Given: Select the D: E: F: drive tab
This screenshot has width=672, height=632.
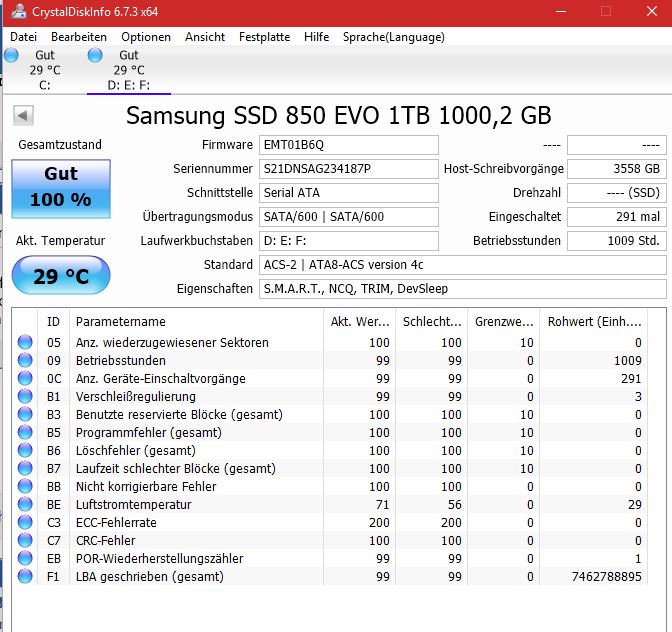Looking at the screenshot, I should tap(129, 70).
